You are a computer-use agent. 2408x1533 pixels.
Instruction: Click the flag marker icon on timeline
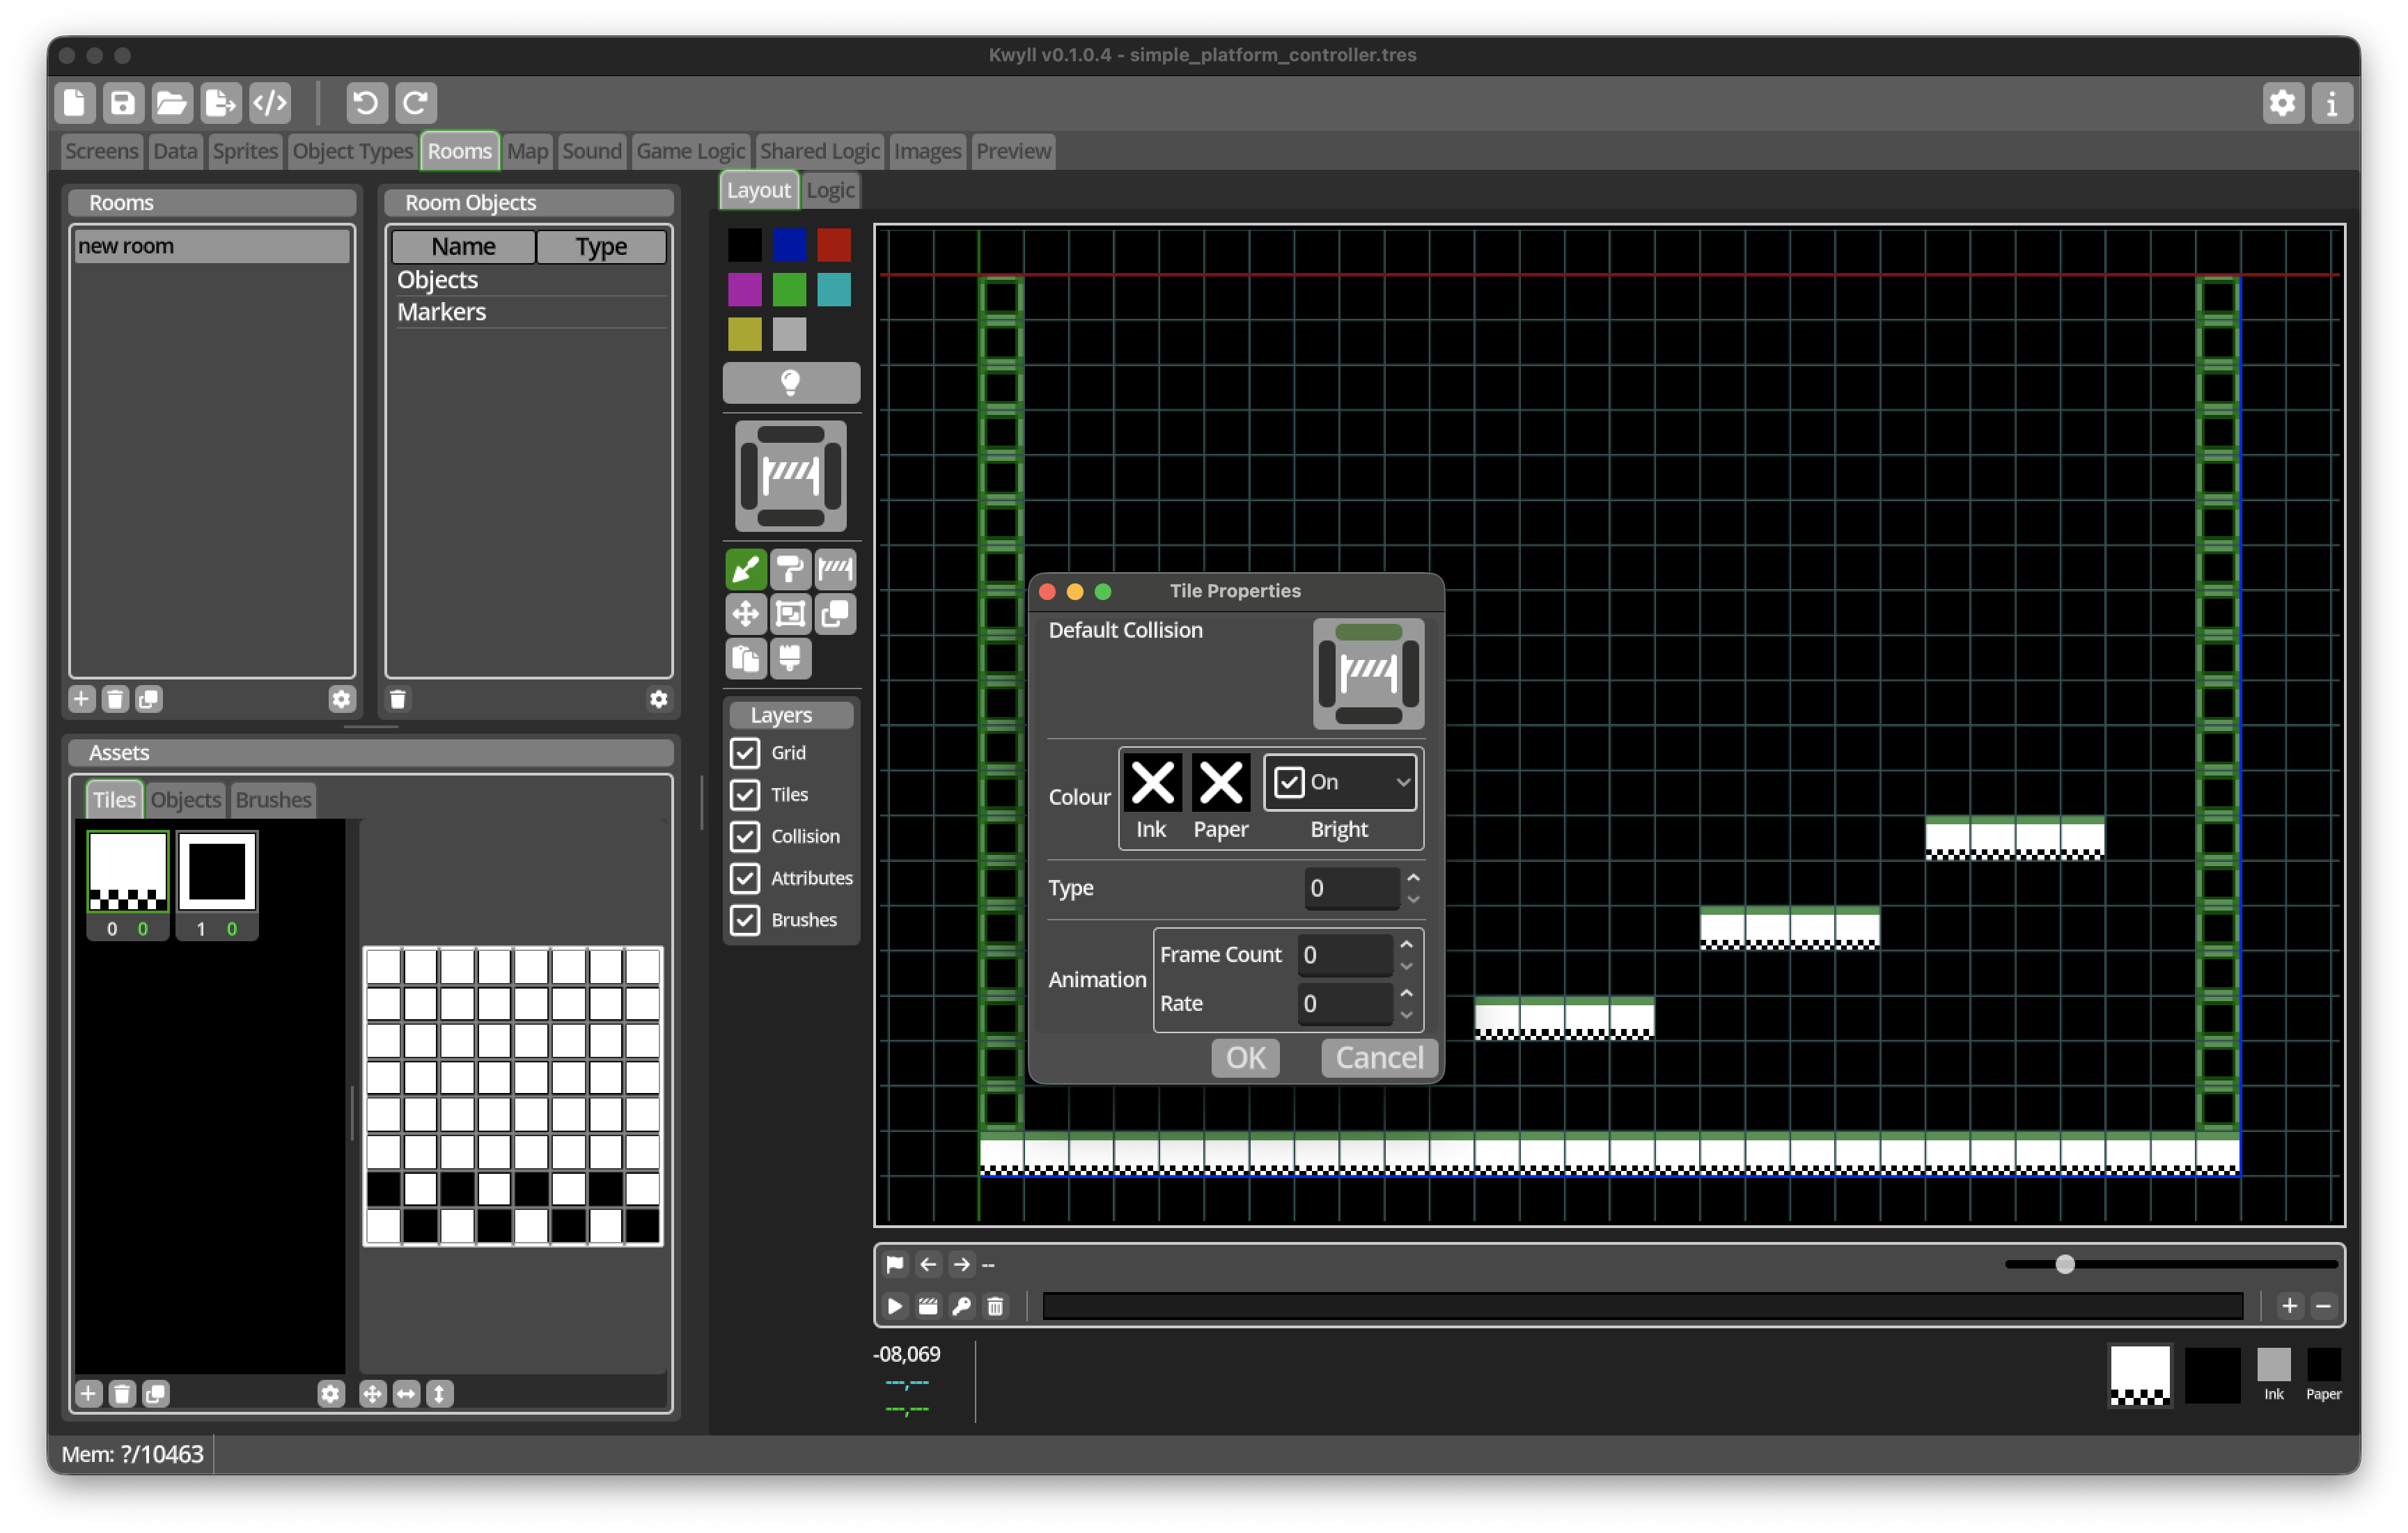pos(895,1264)
